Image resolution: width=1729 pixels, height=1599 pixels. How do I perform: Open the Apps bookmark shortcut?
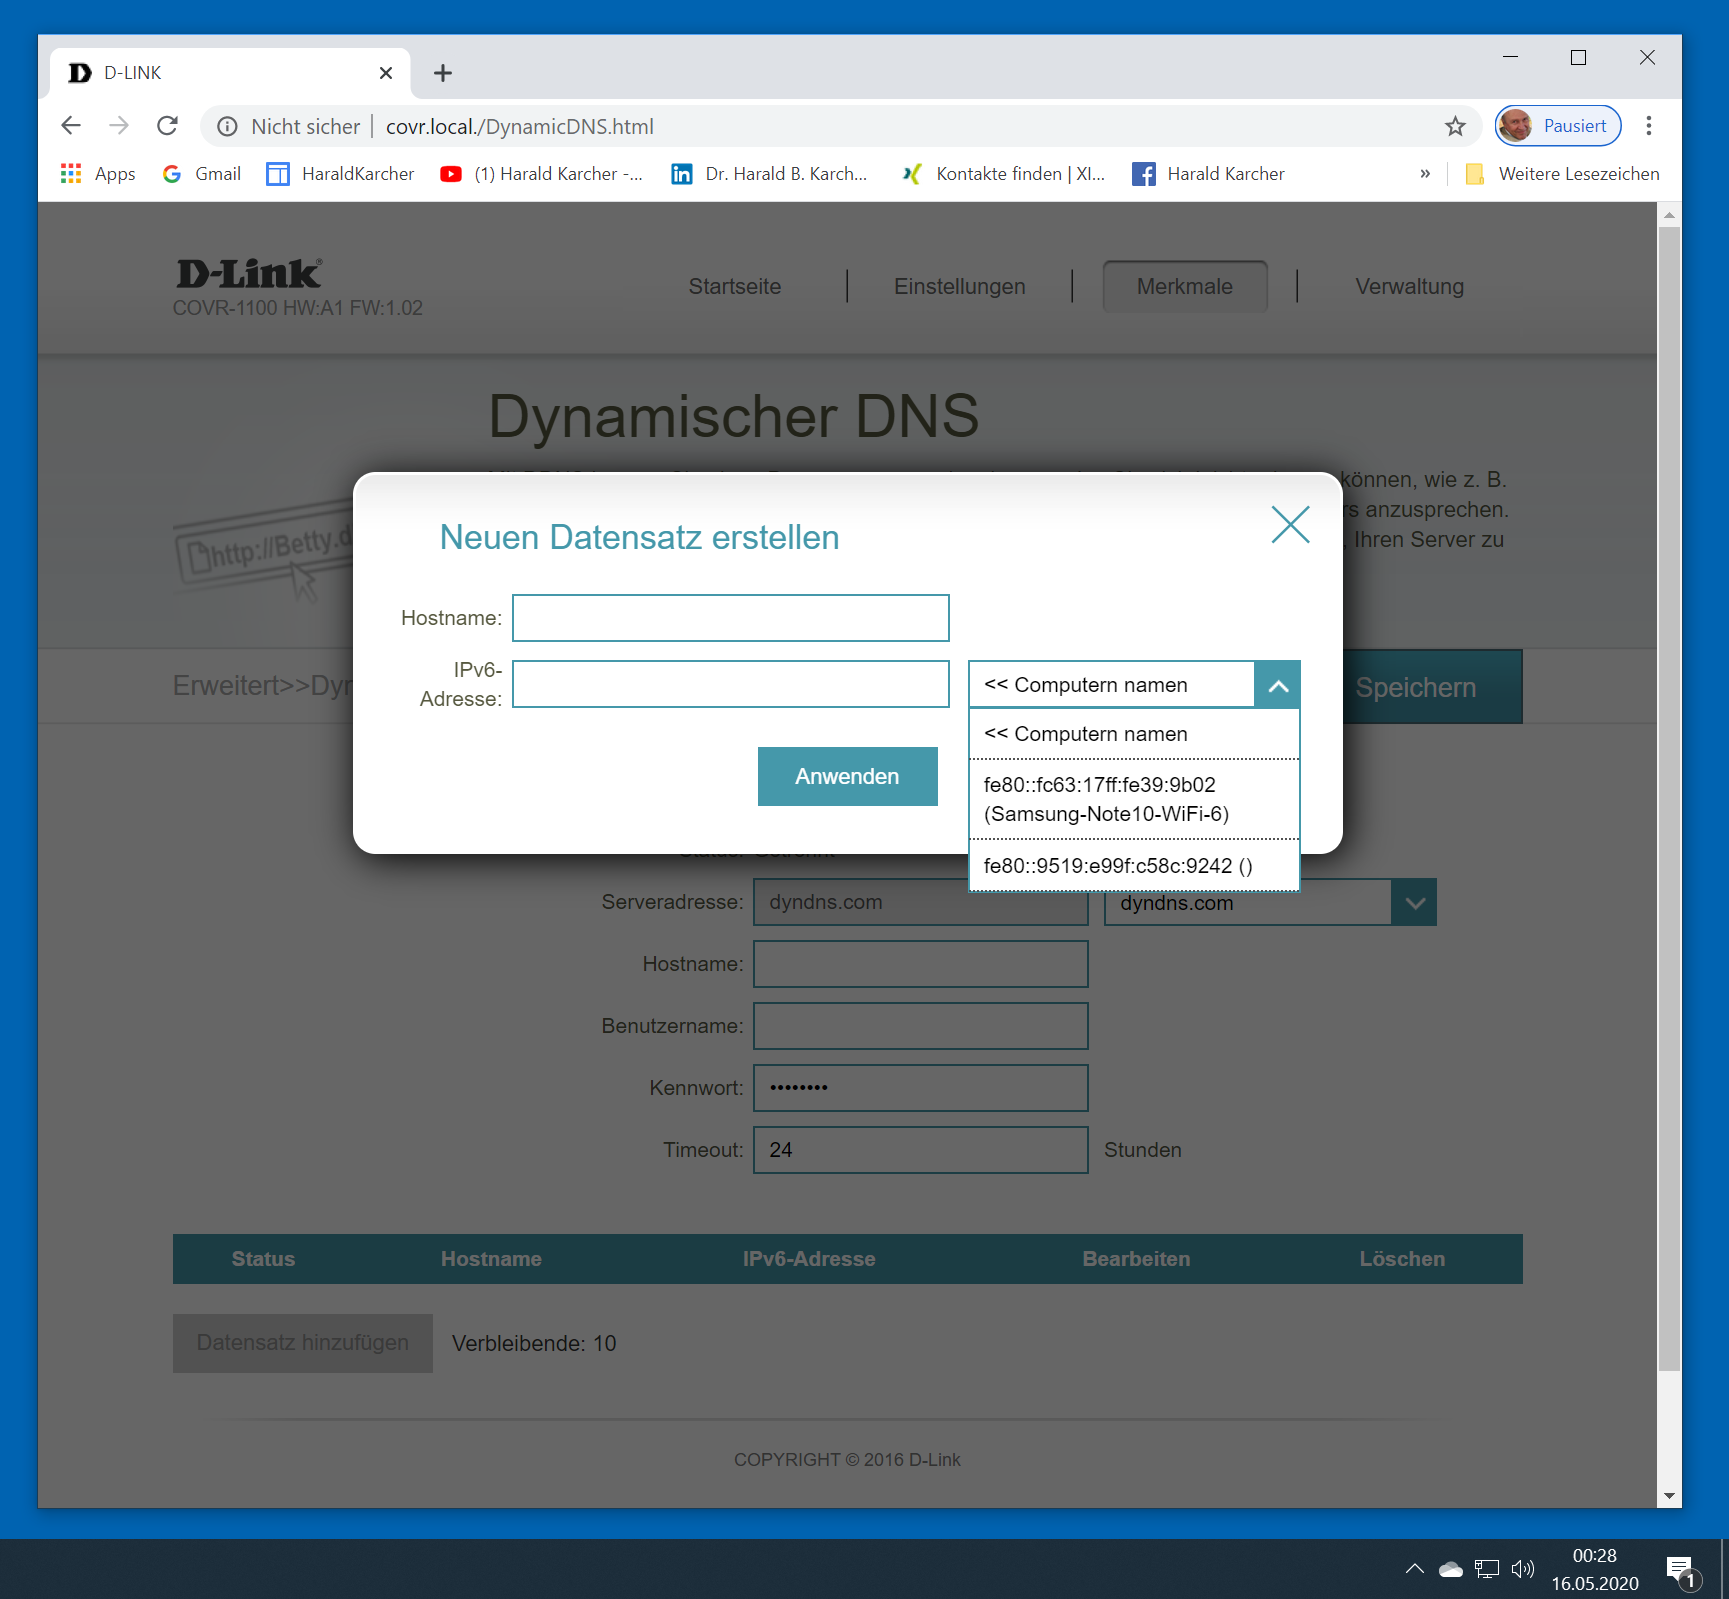[98, 174]
